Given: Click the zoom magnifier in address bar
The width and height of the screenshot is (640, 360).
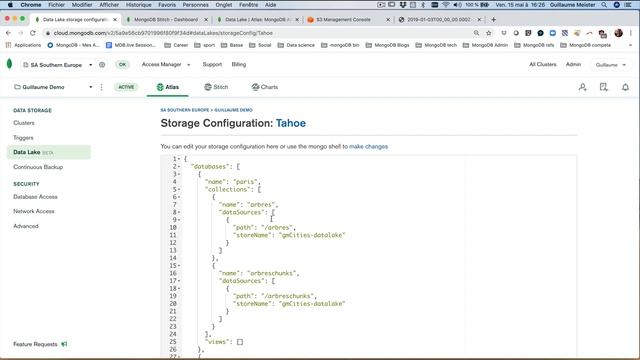Looking at the screenshot, I should point(476,33).
